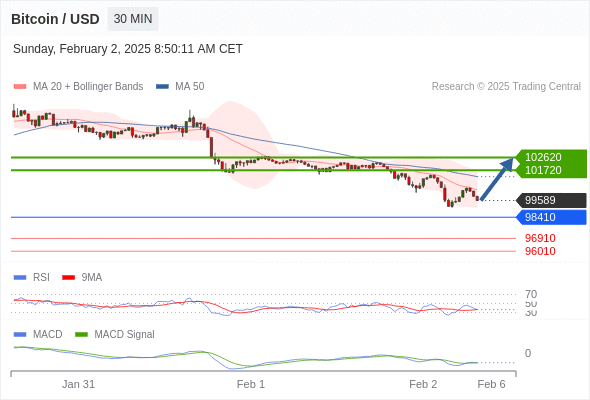
Task: Click the MACD Signal green legend swatch
Action: (x=81, y=335)
